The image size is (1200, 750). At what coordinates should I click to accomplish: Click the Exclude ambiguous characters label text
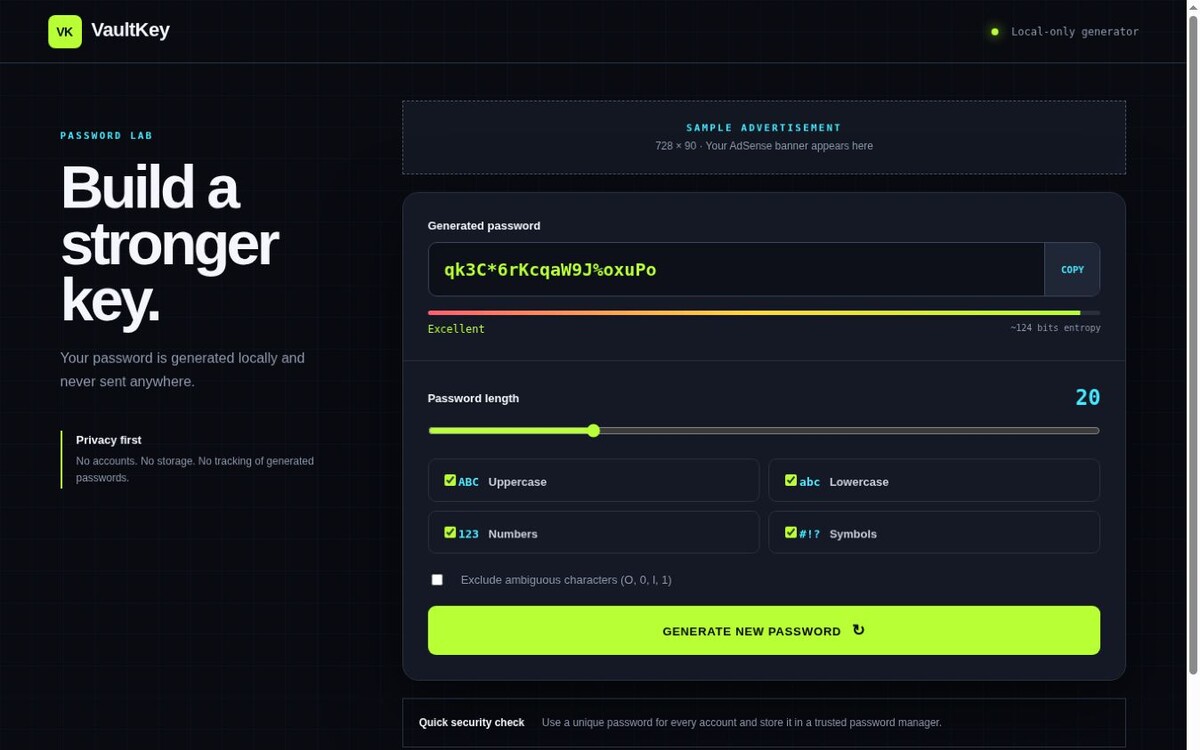coord(566,580)
